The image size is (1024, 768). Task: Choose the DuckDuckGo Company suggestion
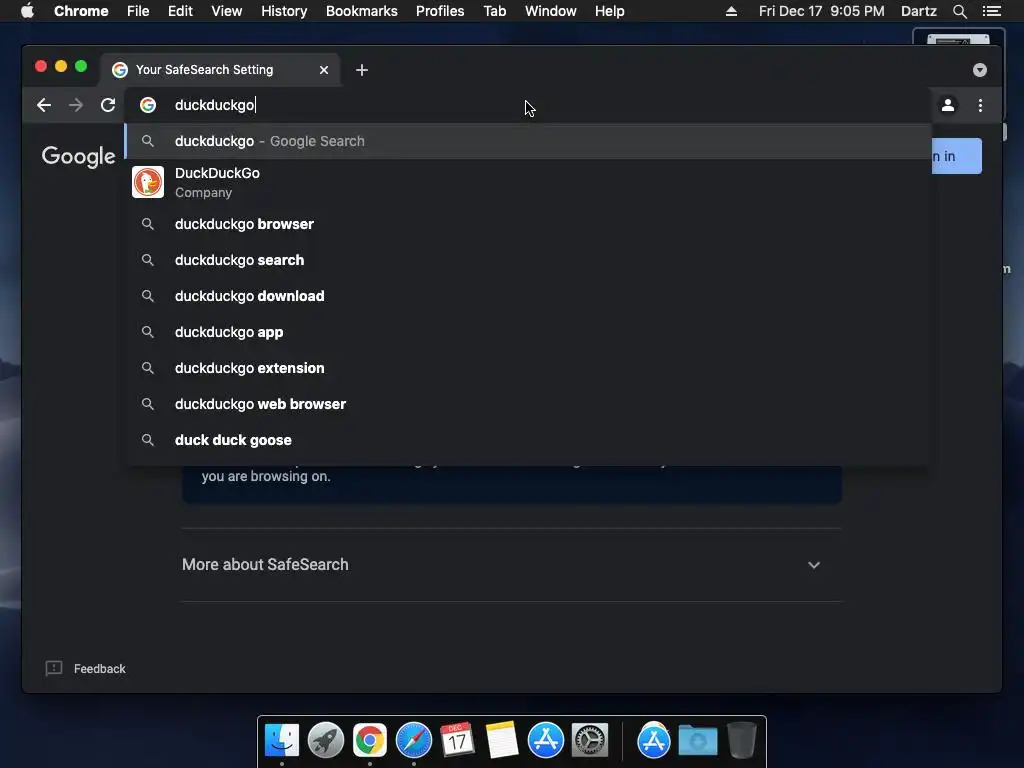pos(528,182)
